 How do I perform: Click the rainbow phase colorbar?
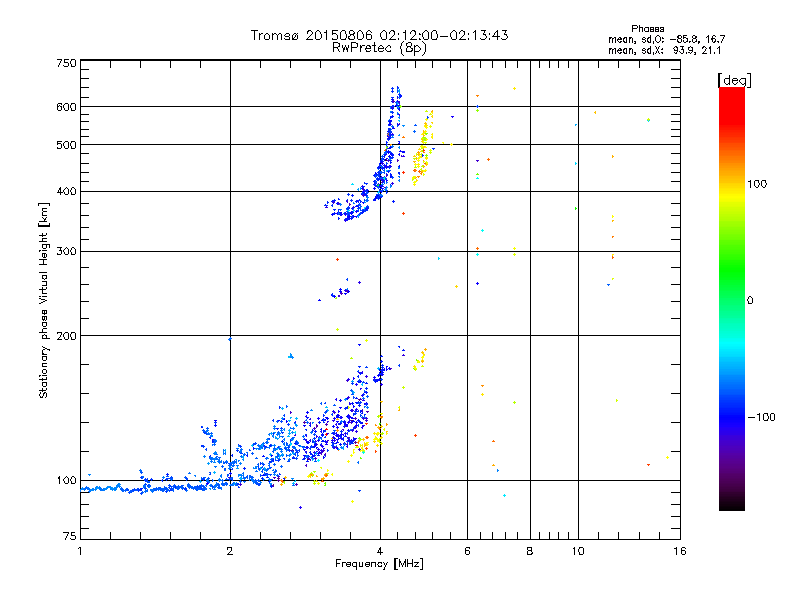pos(732,299)
